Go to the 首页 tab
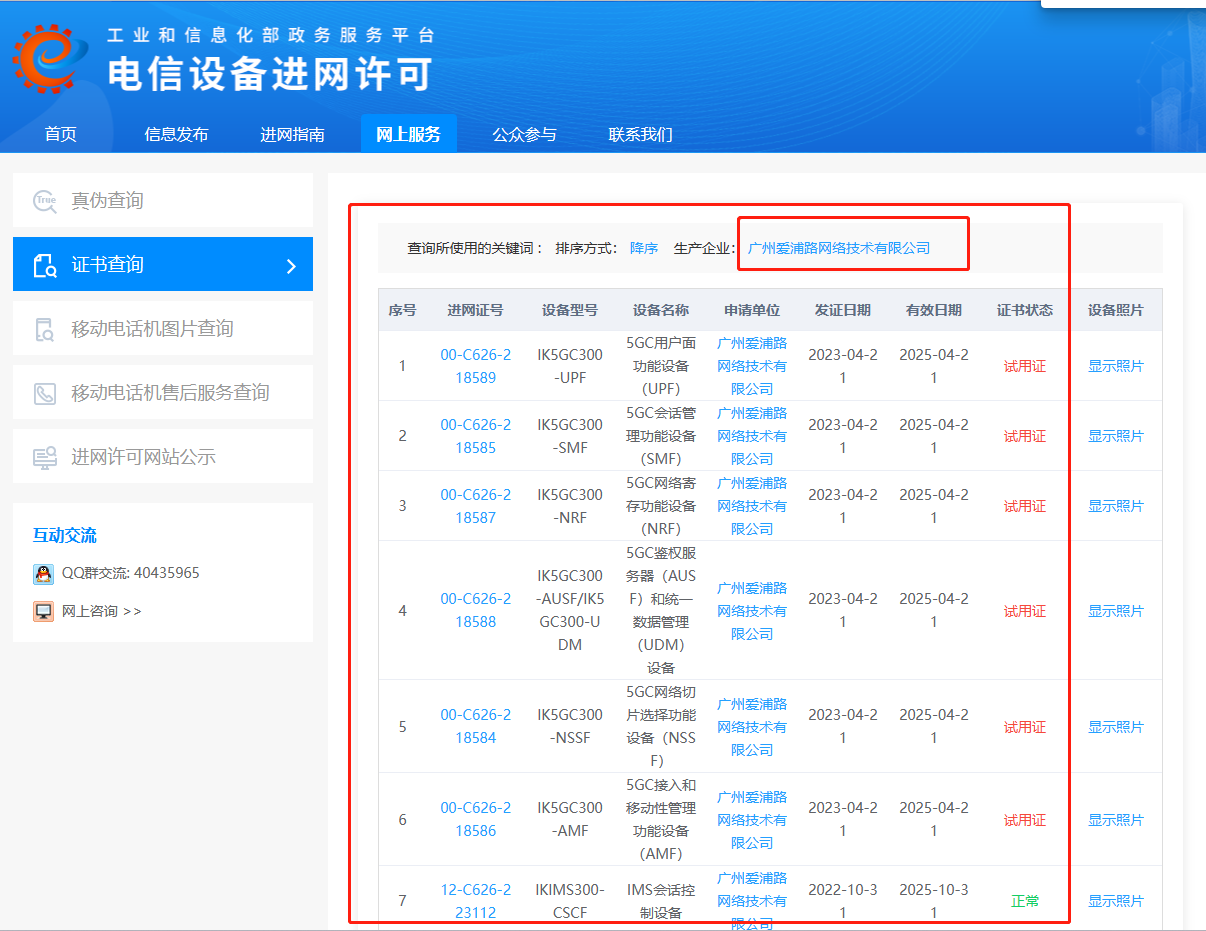The image size is (1206, 931). [61, 134]
